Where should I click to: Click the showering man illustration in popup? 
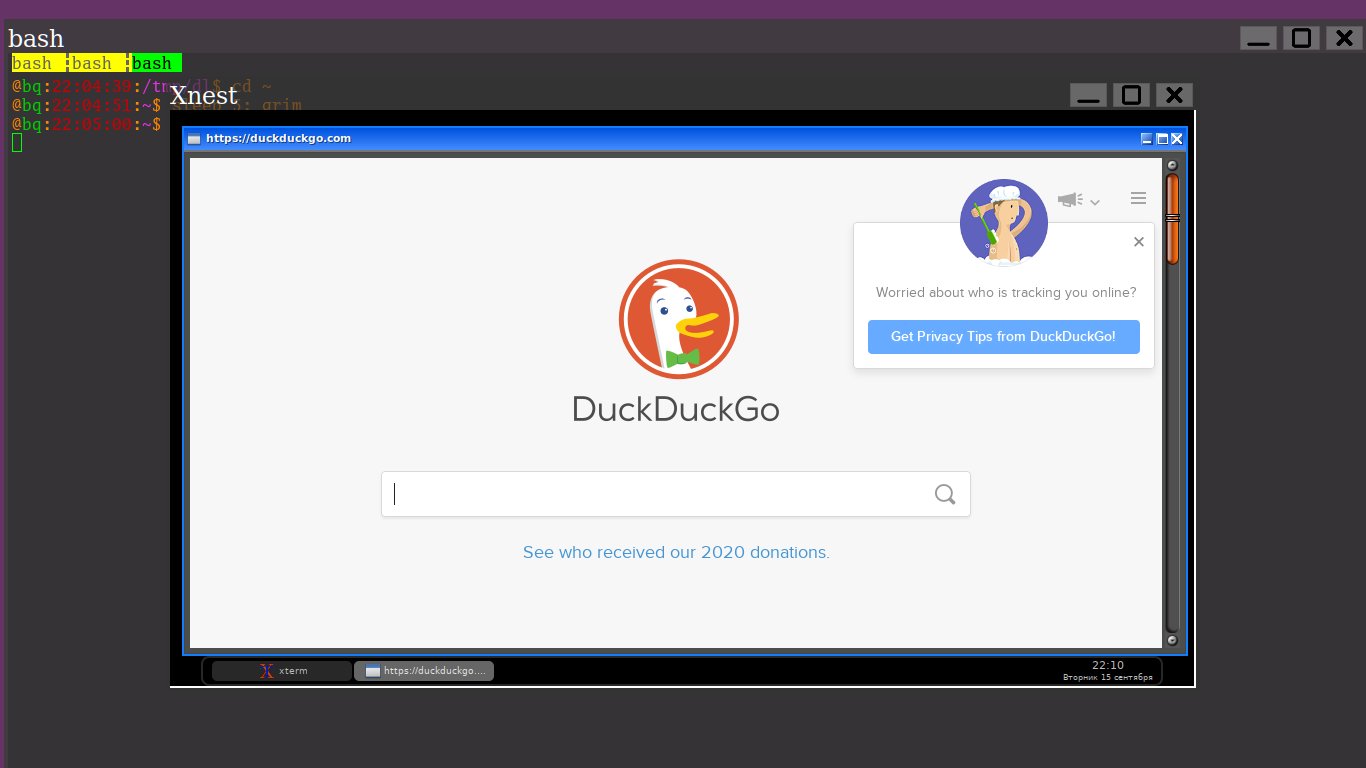pos(1003,222)
